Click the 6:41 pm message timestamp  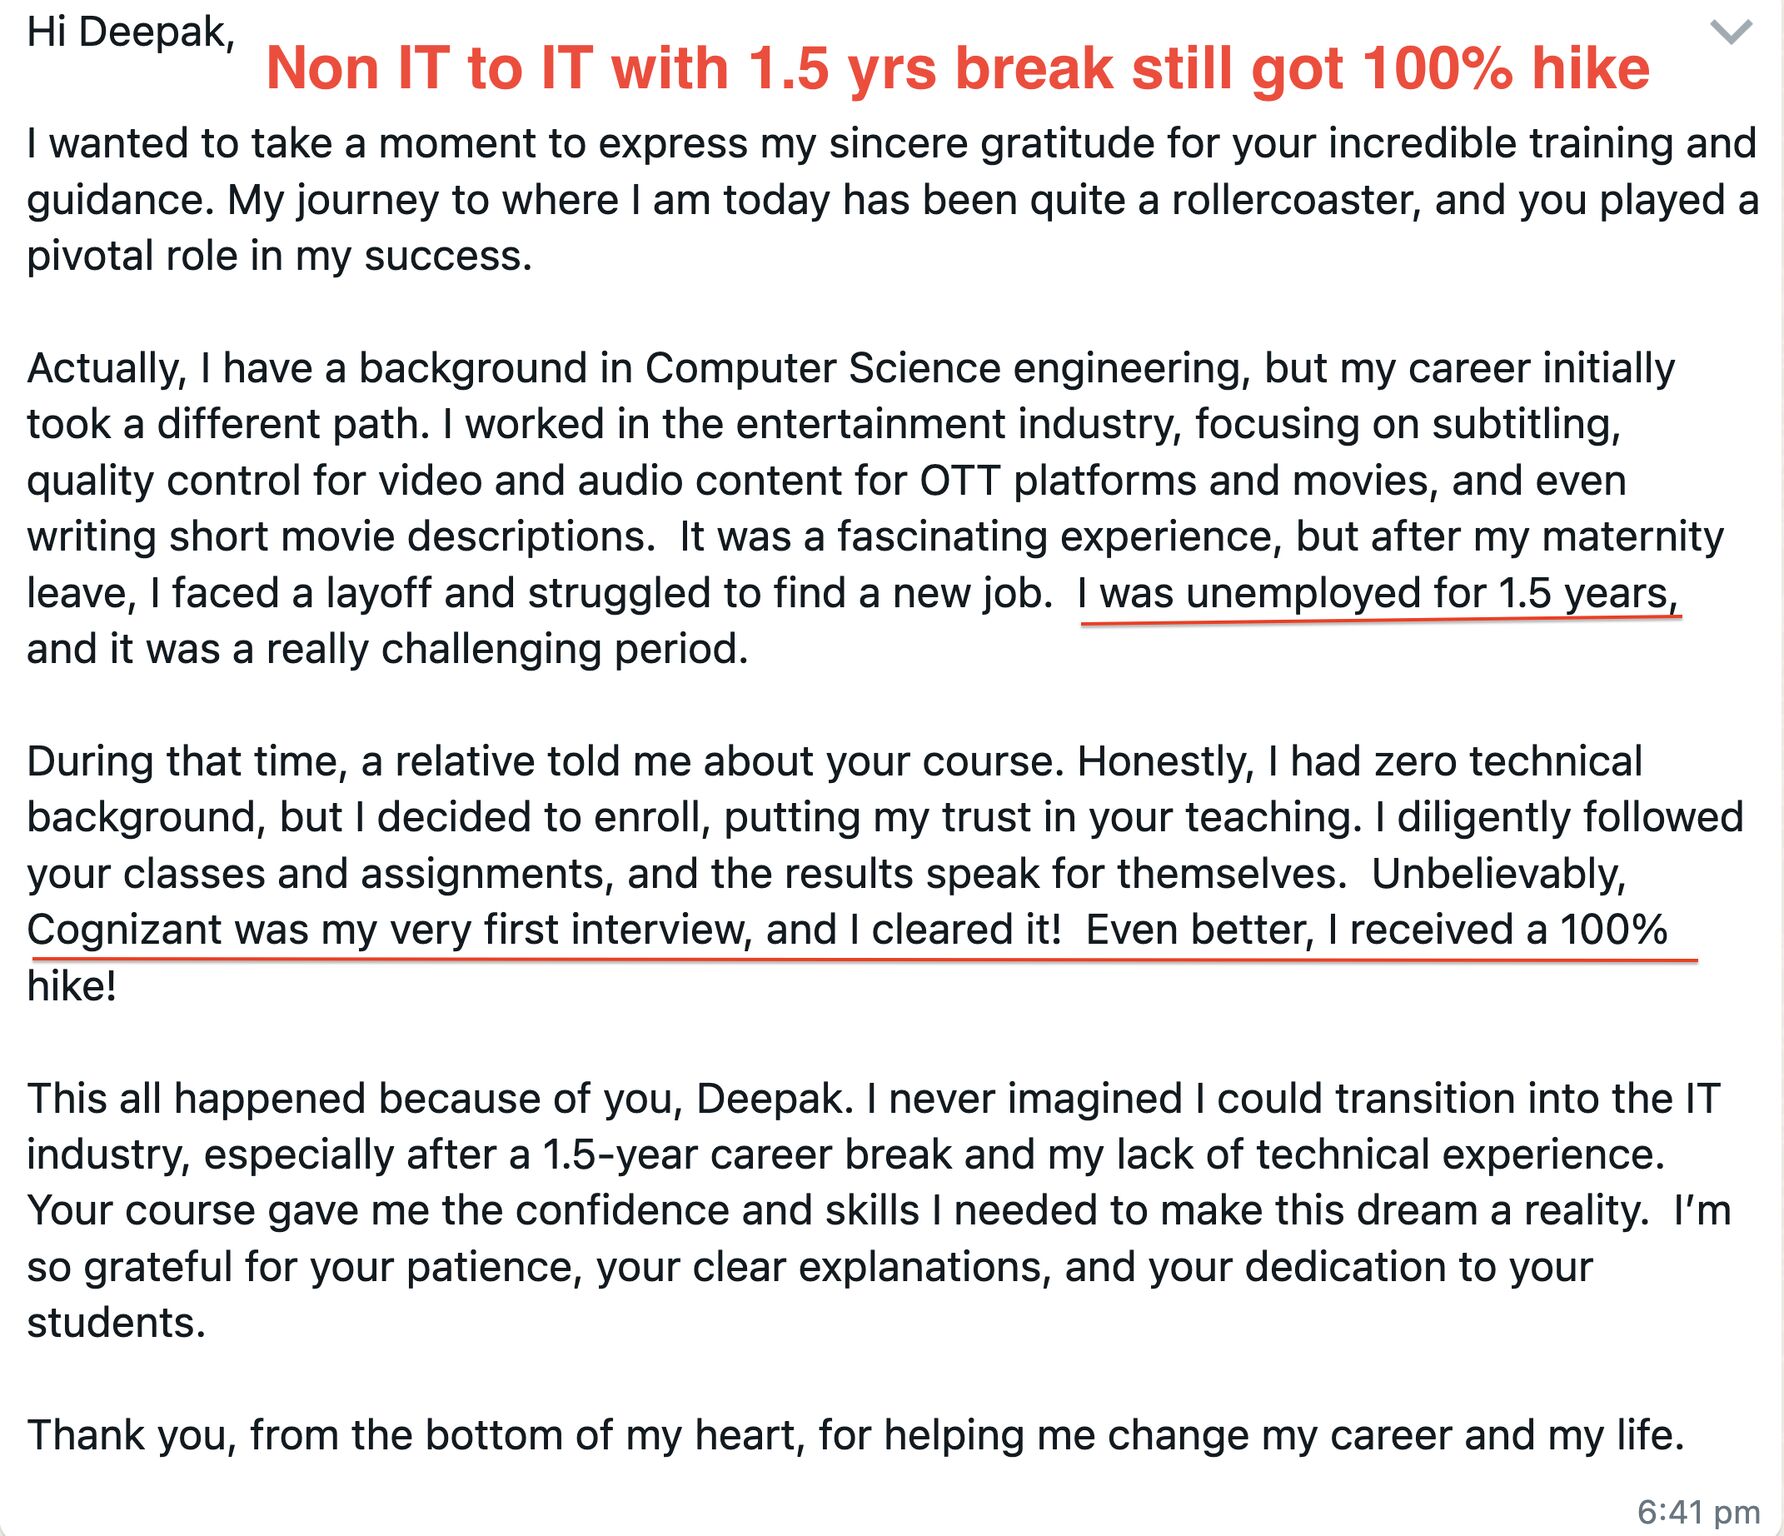coord(1698,1510)
